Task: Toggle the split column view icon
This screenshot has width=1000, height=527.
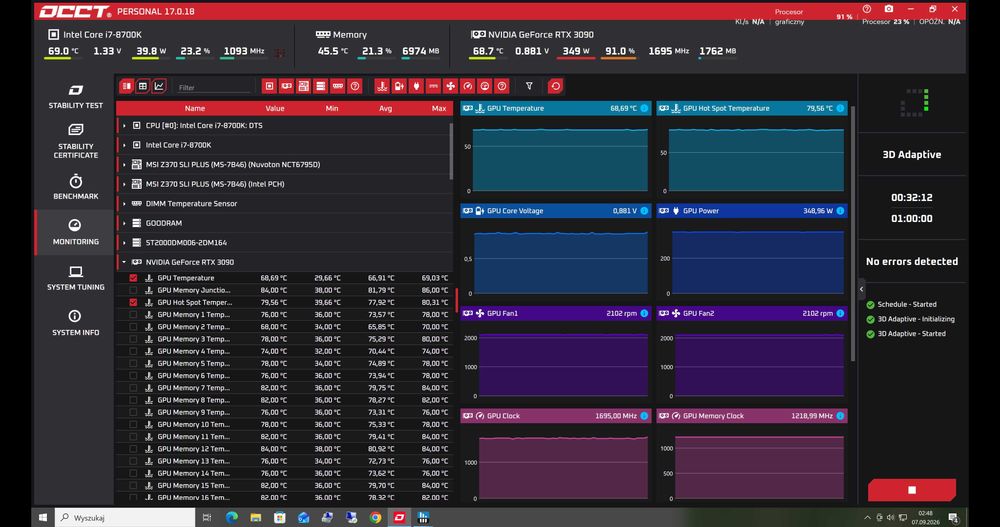Action: [126, 86]
